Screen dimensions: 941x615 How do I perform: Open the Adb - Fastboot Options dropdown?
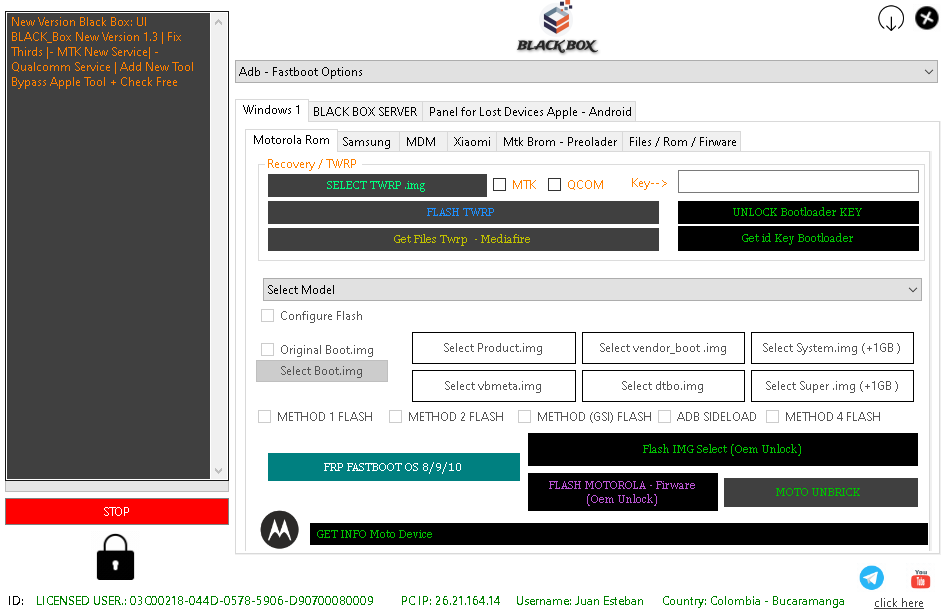[586, 72]
